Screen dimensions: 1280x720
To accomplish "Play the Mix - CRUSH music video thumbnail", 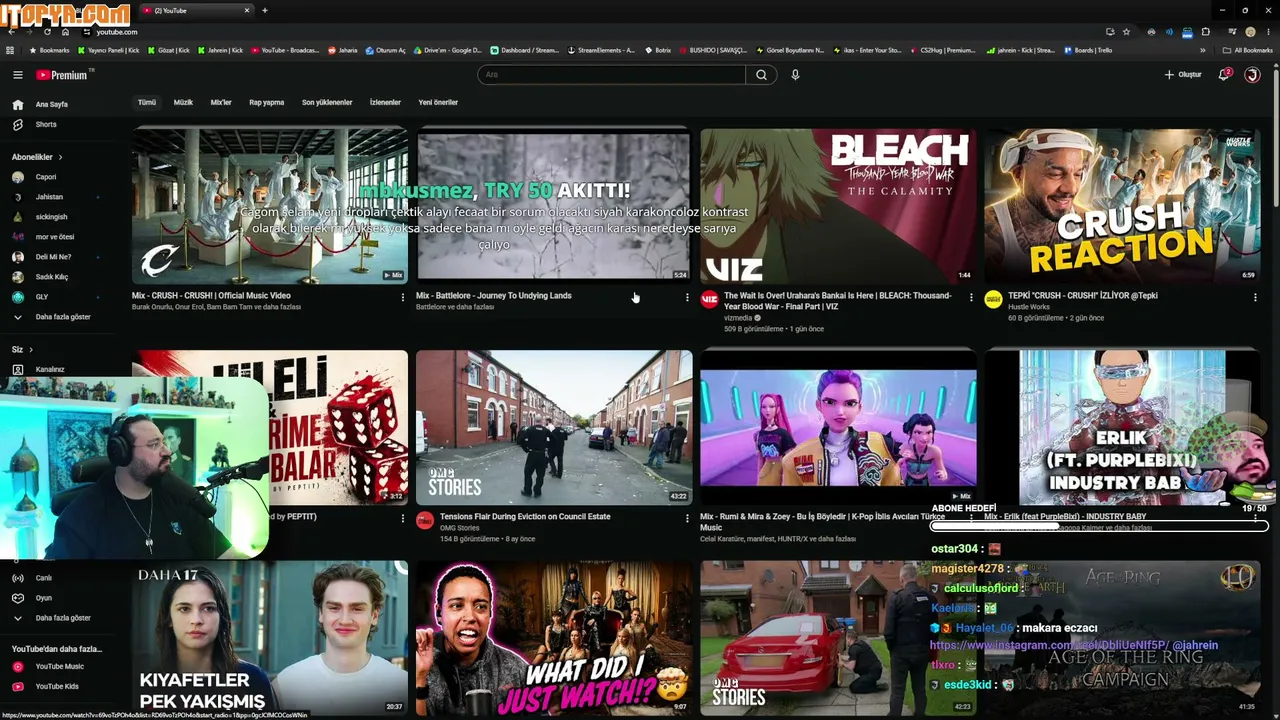I will (x=270, y=205).
